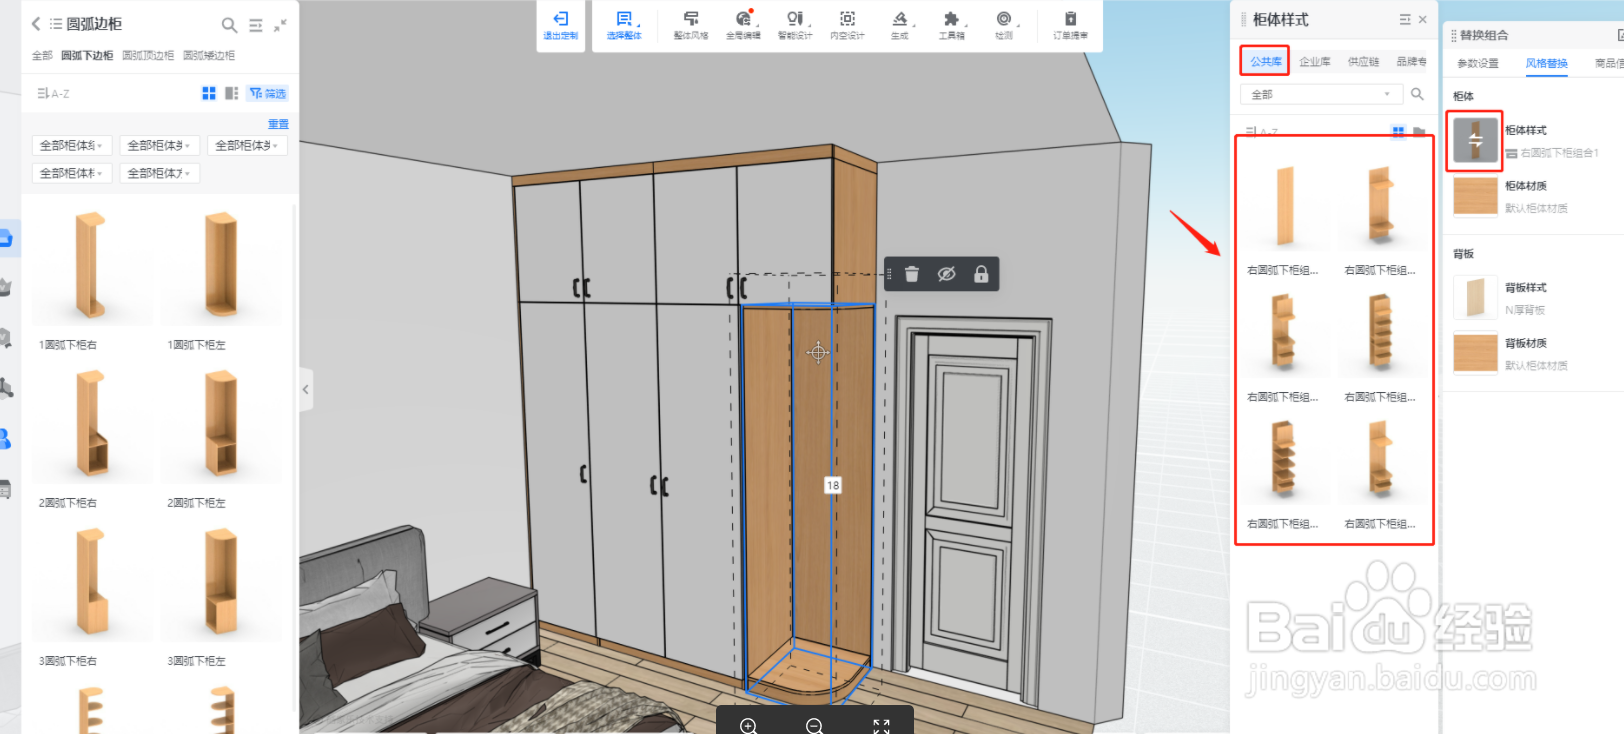The height and width of the screenshot is (734, 1624).
Task: Switch left catalog to list-detail view
Action: (232, 93)
